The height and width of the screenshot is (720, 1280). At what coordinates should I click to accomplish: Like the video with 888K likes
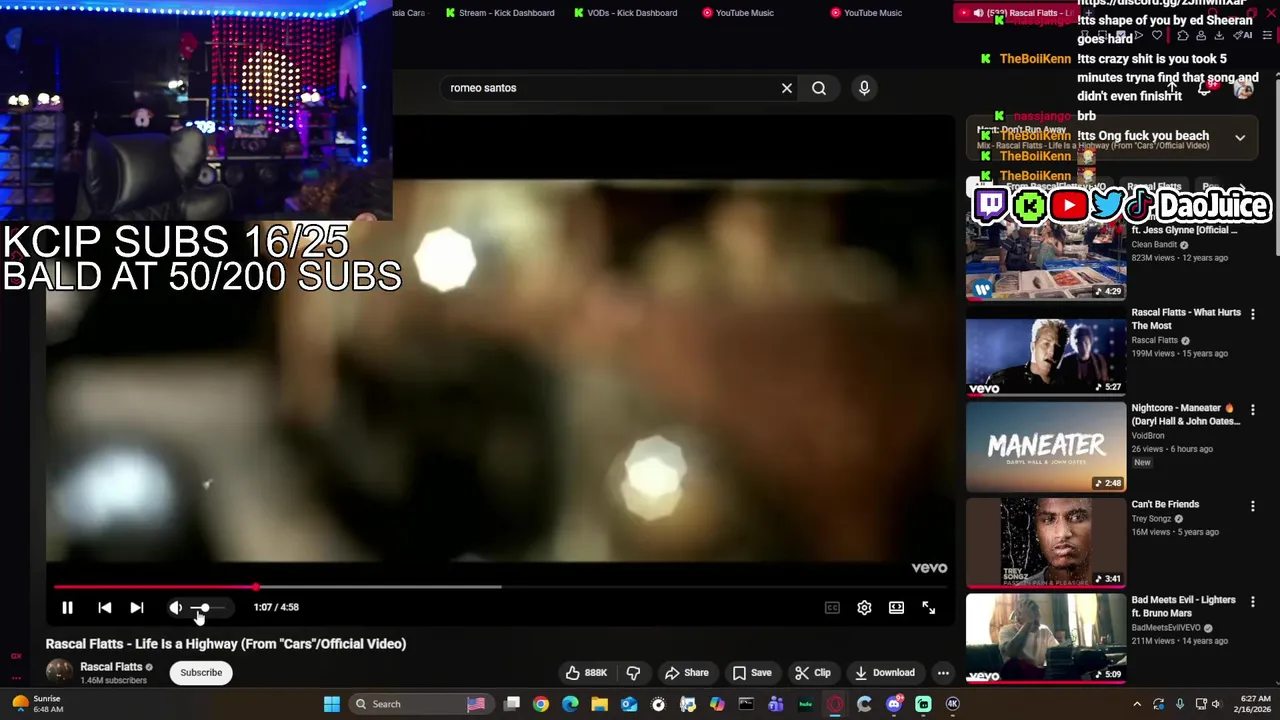tap(586, 673)
